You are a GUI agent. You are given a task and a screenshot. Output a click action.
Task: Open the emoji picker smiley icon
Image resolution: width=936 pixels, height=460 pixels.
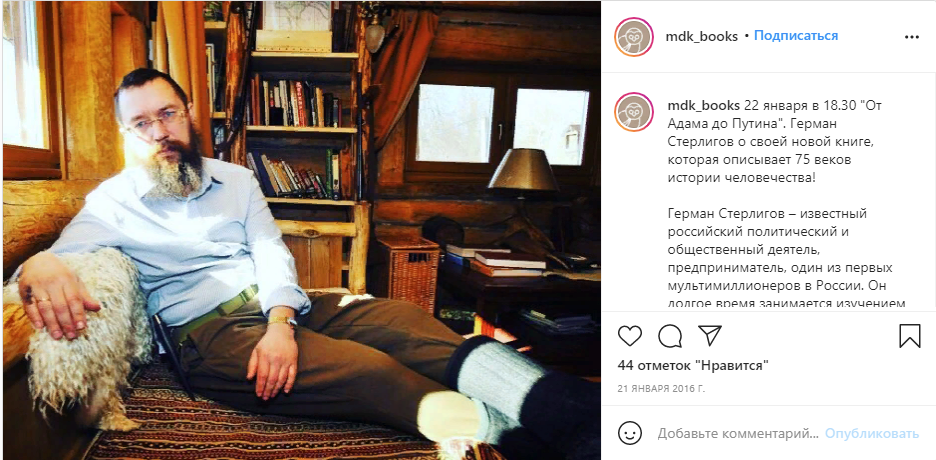630,433
